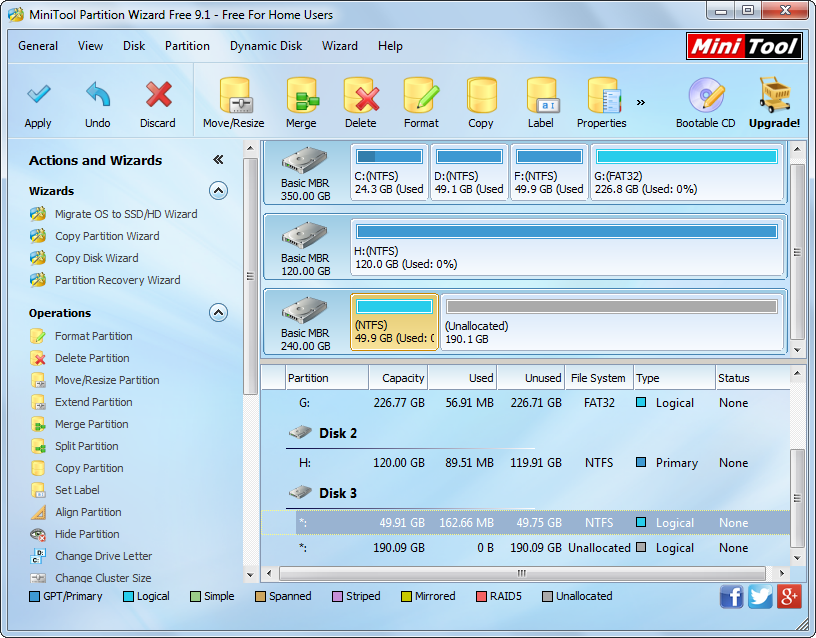The height and width of the screenshot is (638, 816).
Task: Choose Copy Partition in Operations list
Action: point(89,468)
